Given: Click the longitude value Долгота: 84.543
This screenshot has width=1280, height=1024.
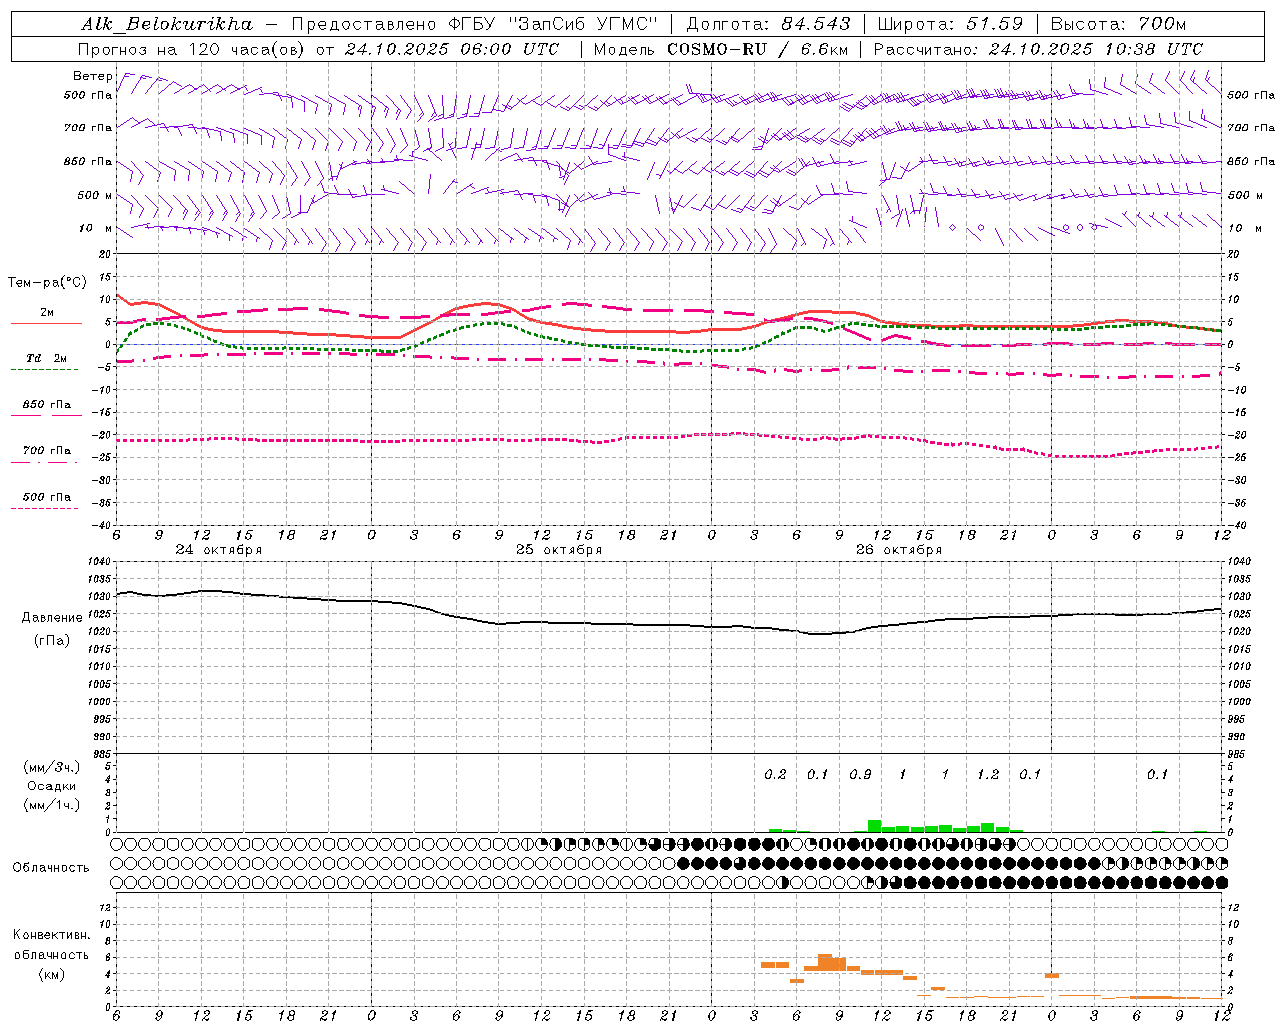Looking at the screenshot, I should (769, 24).
